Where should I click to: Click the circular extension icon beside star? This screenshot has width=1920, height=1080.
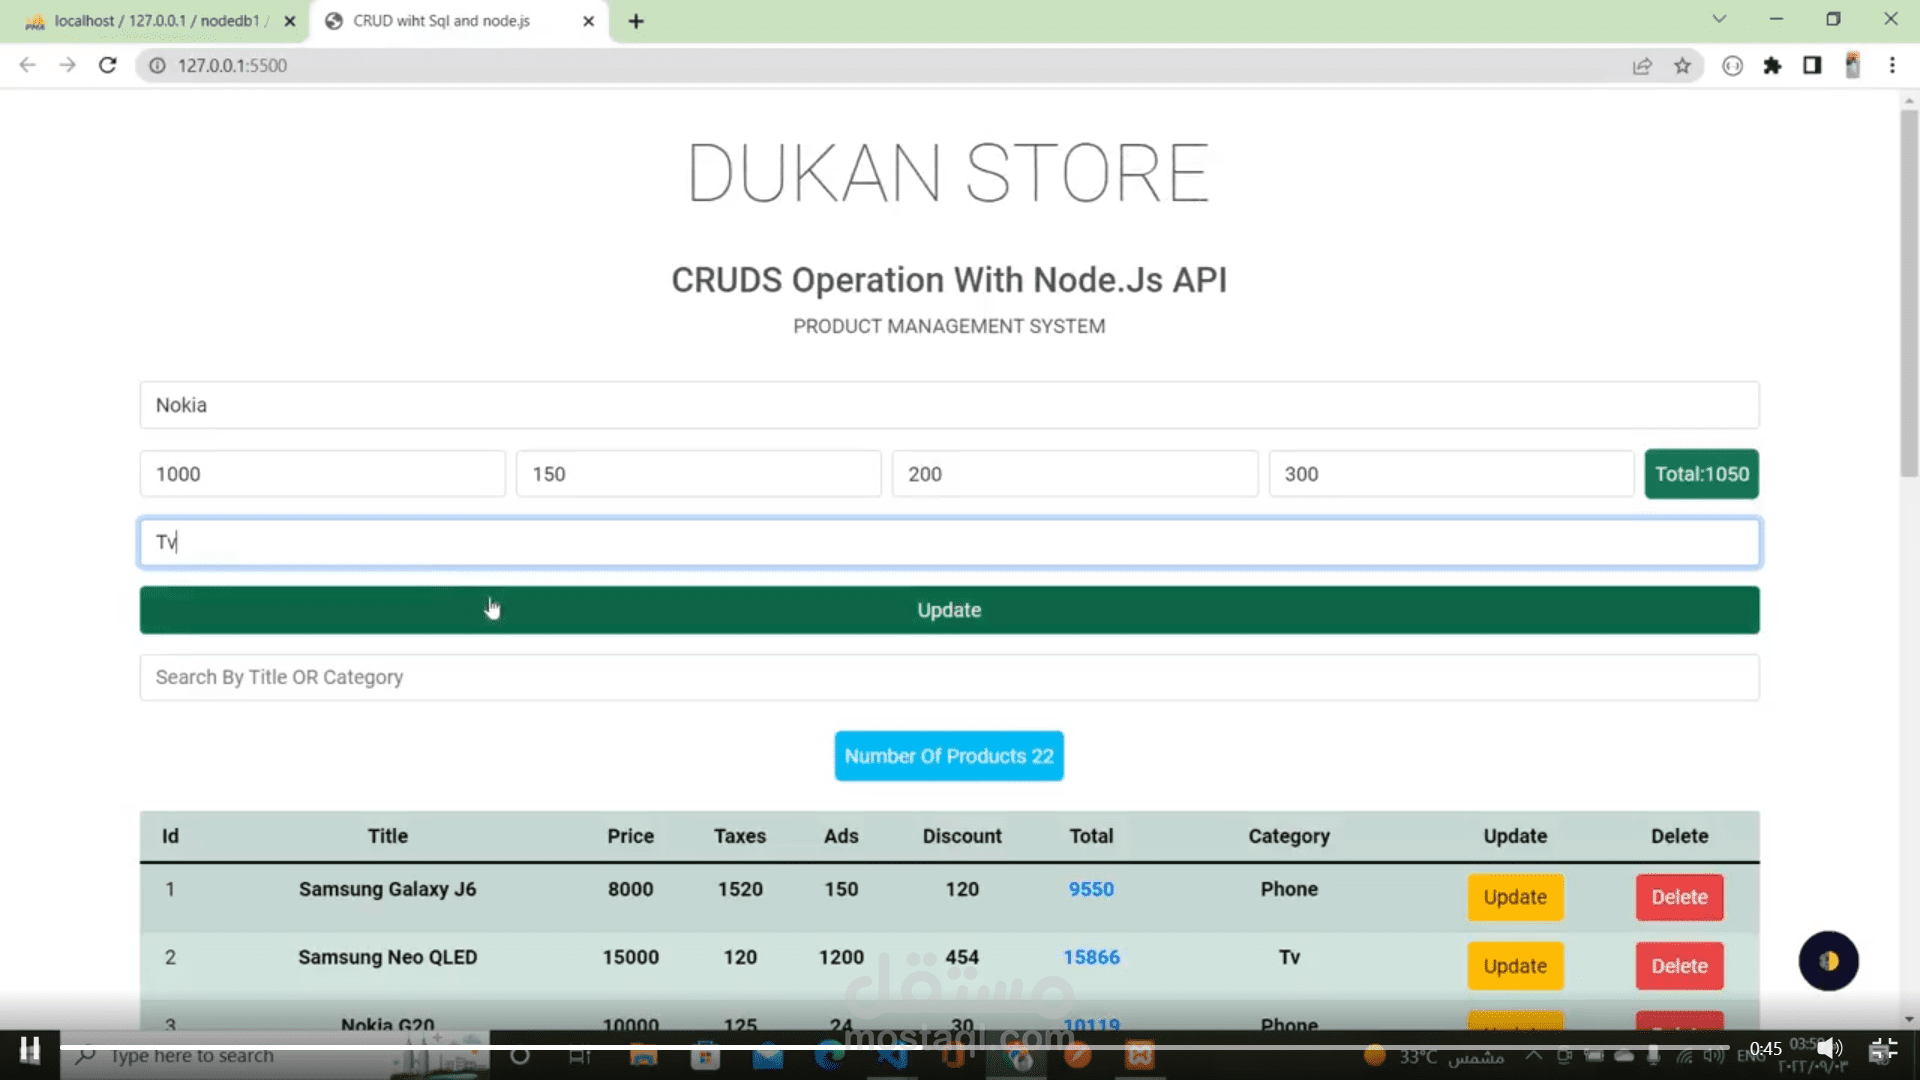[1732, 66]
